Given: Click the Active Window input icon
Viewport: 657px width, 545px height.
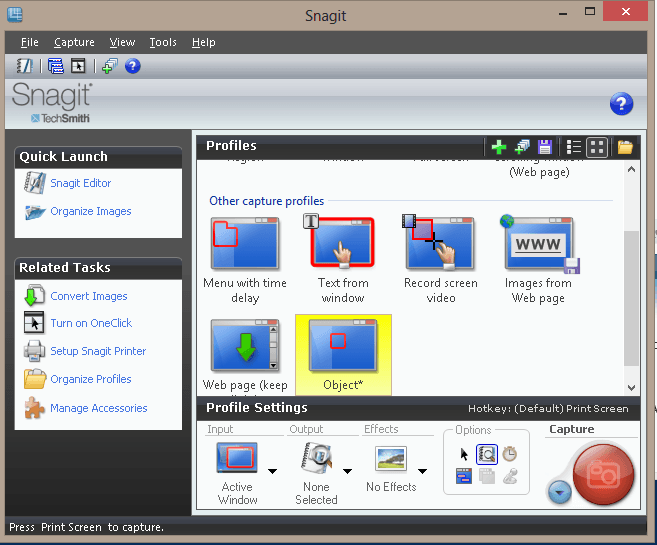Looking at the screenshot, I should pyautogui.click(x=237, y=458).
